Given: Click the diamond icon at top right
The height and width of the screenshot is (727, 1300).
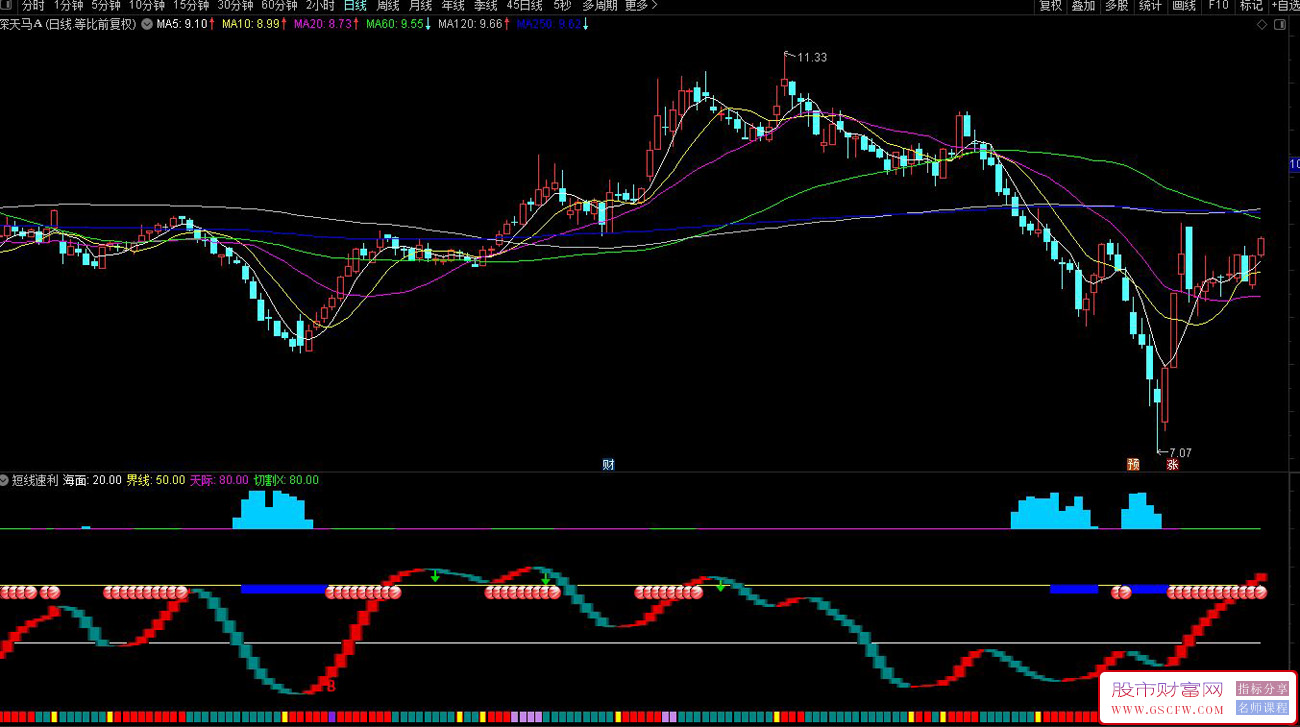Looking at the screenshot, I should (1261, 25).
